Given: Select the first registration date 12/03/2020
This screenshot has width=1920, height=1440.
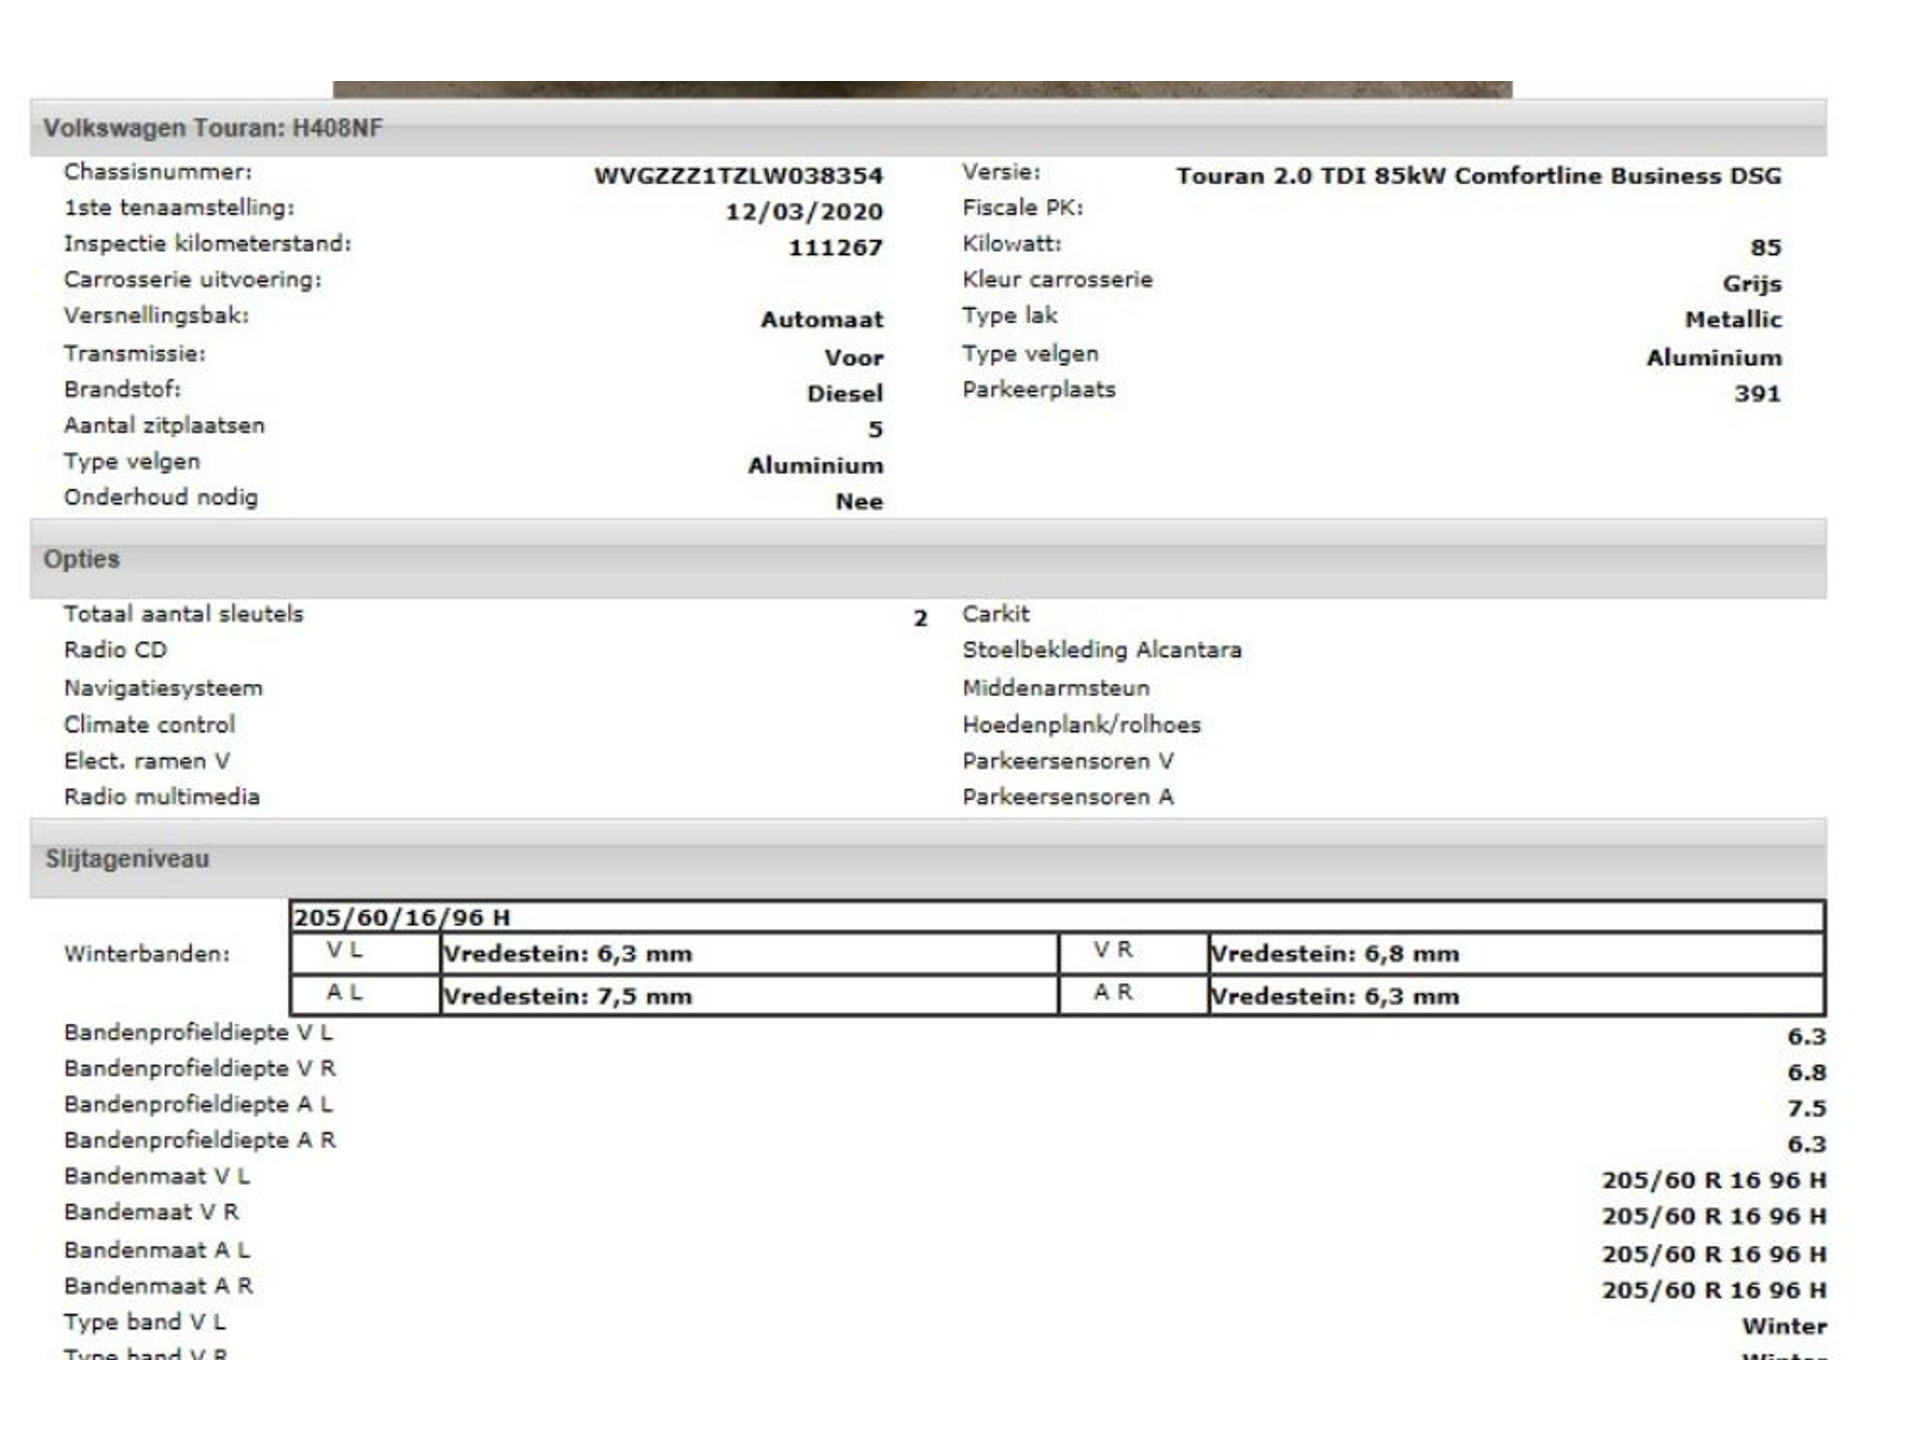Looking at the screenshot, I should click(804, 212).
